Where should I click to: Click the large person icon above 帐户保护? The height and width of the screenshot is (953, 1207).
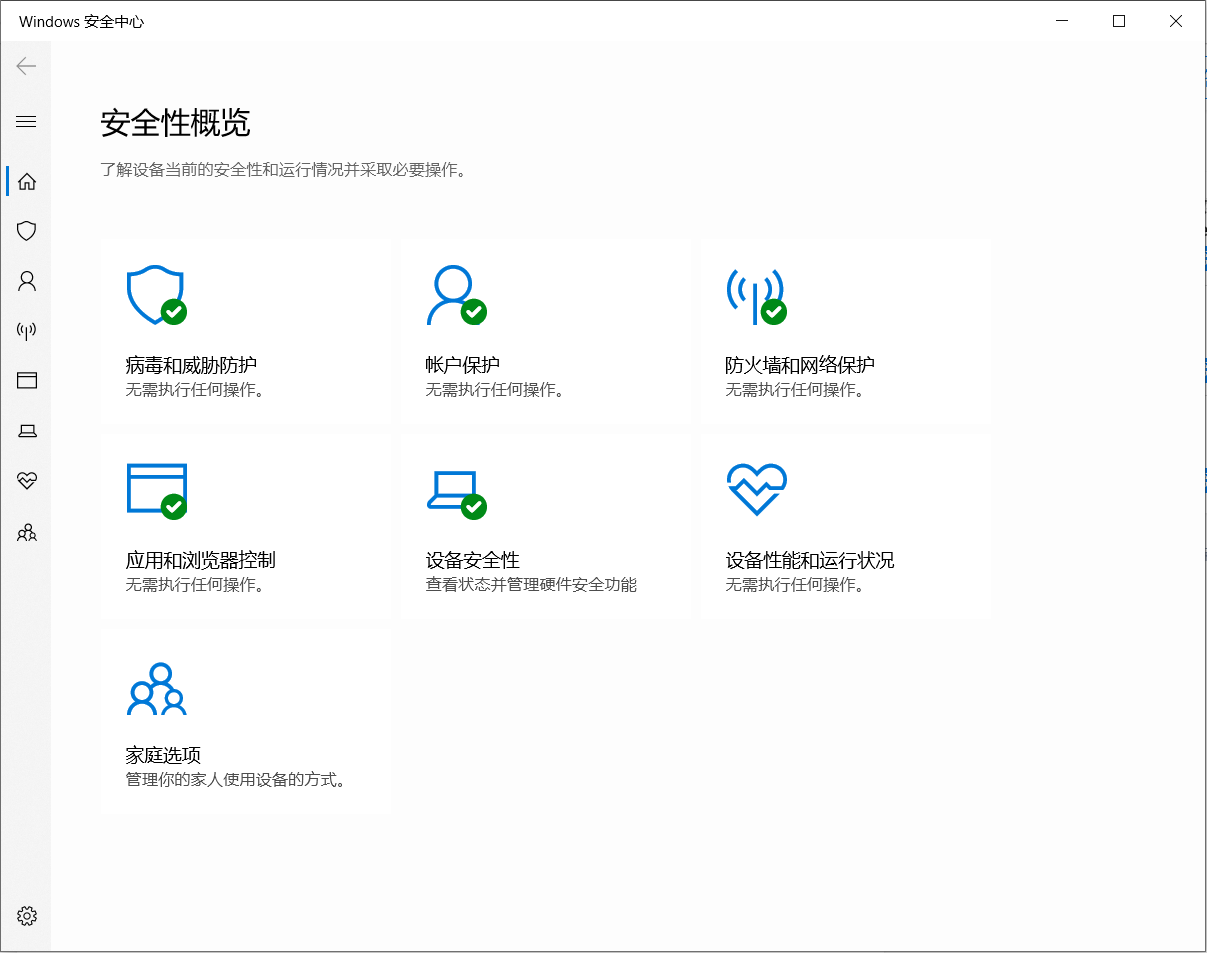click(456, 295)
